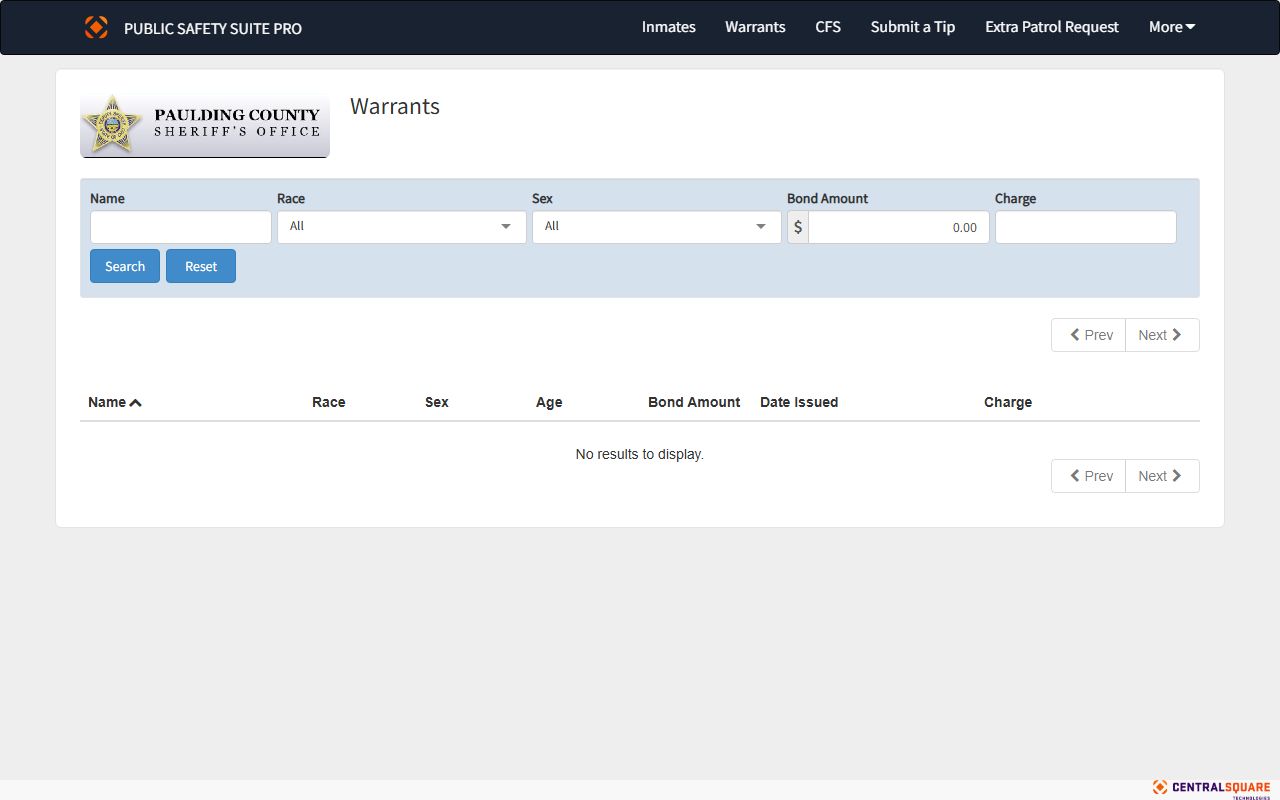Click the Search button
The image size is (1280, 800).
point(125,266)
